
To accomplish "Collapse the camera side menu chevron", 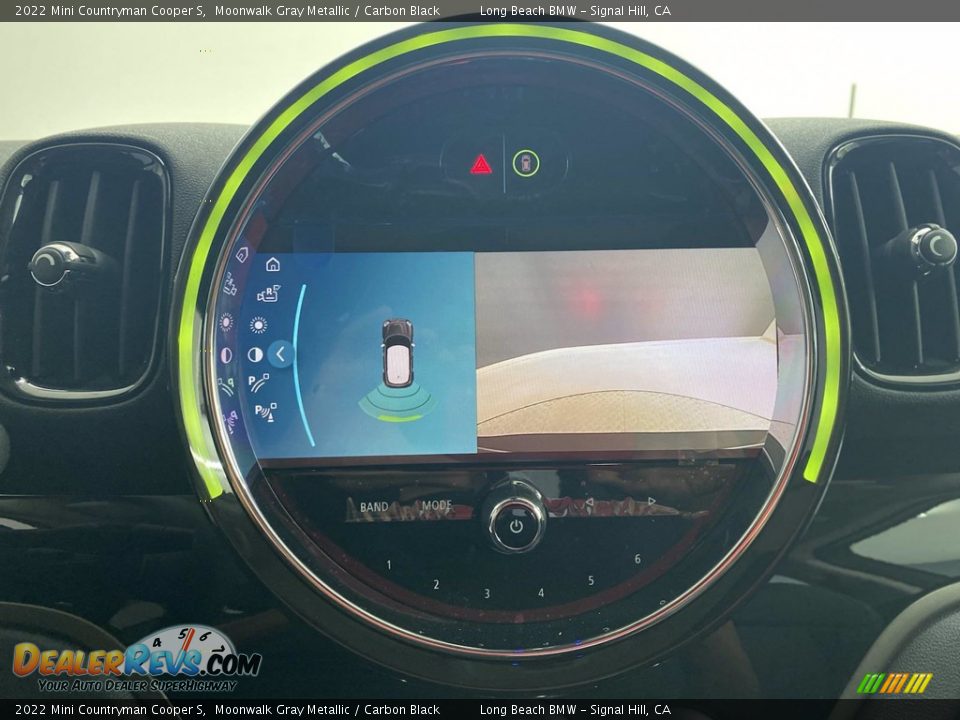I will click(281, 353).
